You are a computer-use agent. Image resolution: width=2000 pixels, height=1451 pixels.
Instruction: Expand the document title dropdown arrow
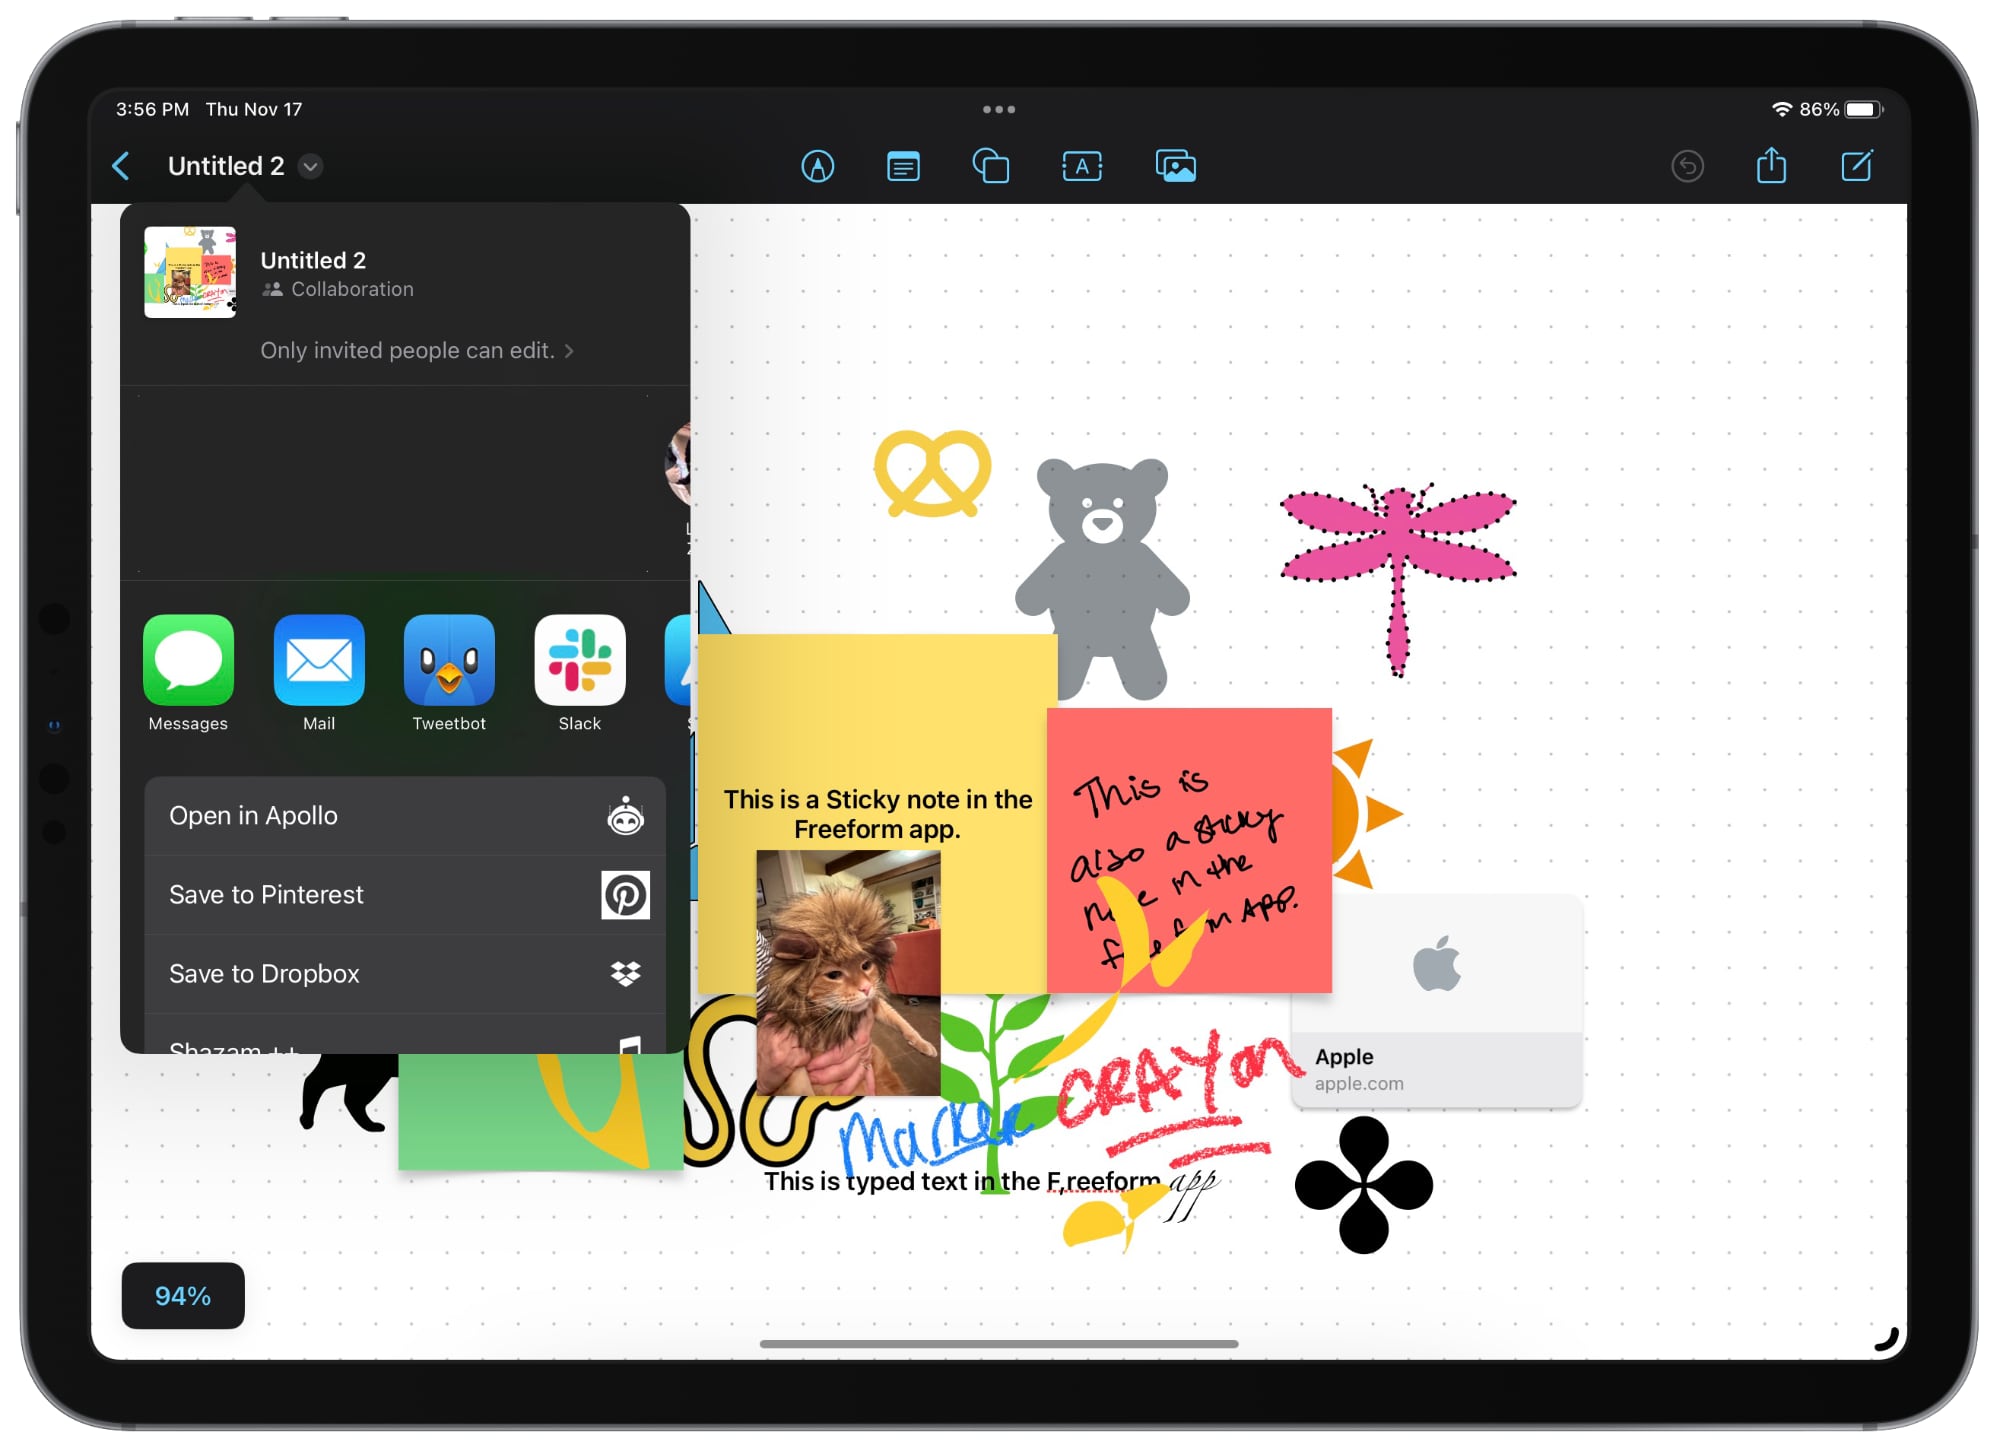tap(311, 166)
